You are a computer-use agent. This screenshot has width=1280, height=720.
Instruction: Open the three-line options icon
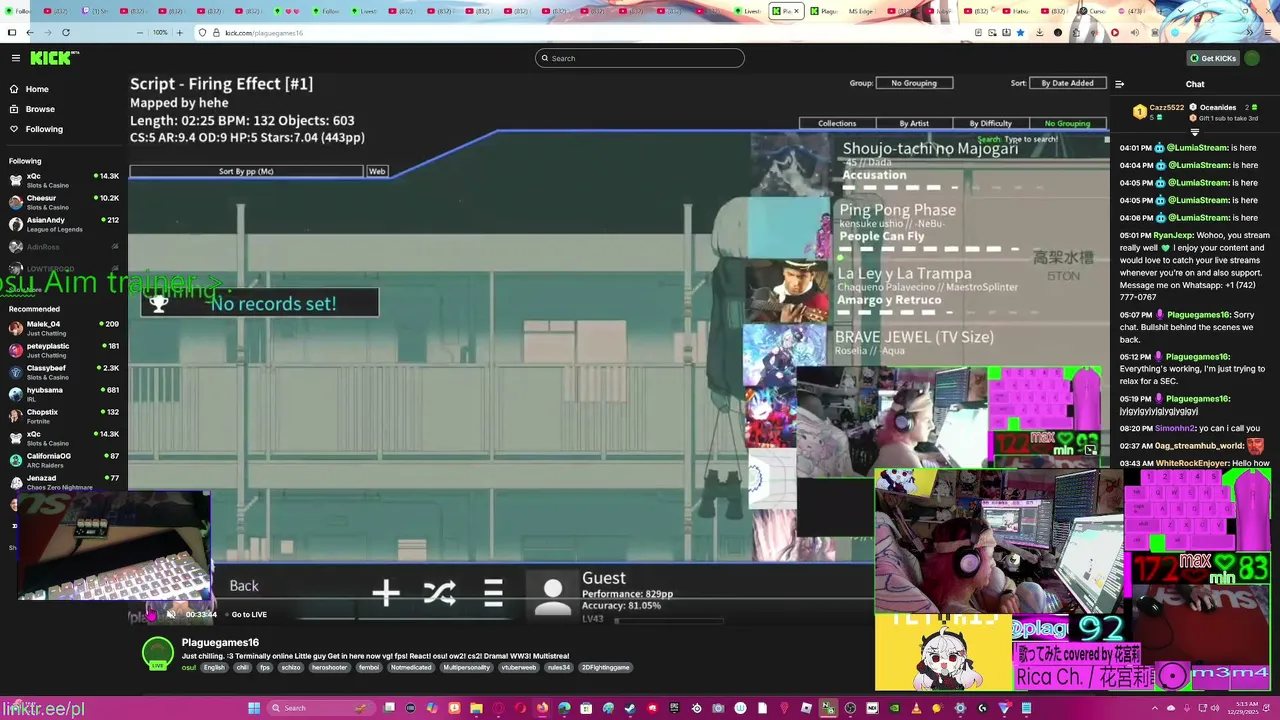tap(493, 594)
